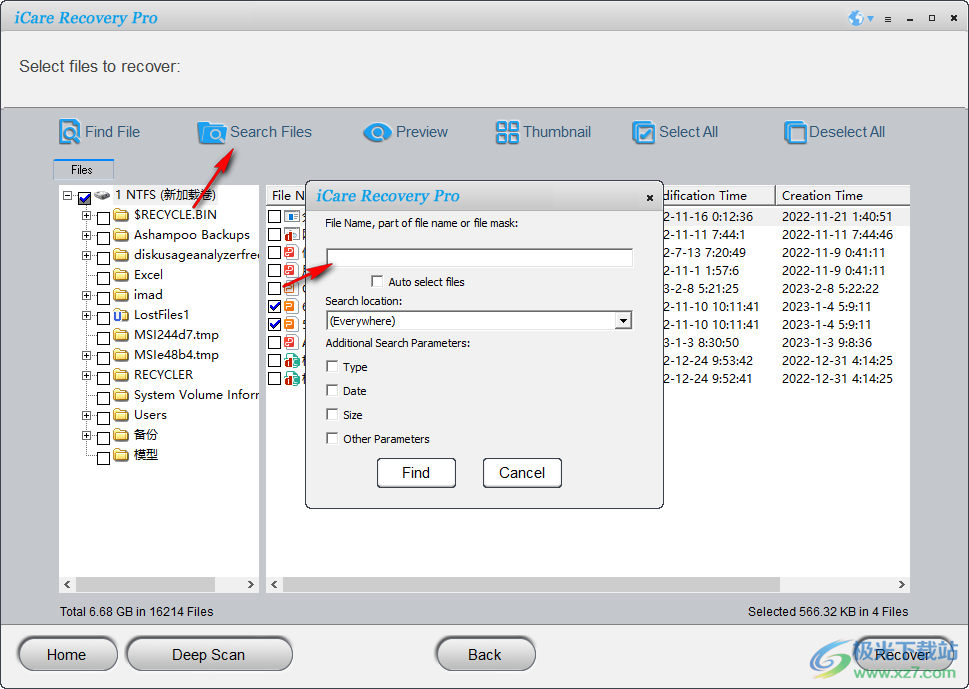The image size is (969, 689).
Task: Start a Deep Scan
Action: coord(208,654)
